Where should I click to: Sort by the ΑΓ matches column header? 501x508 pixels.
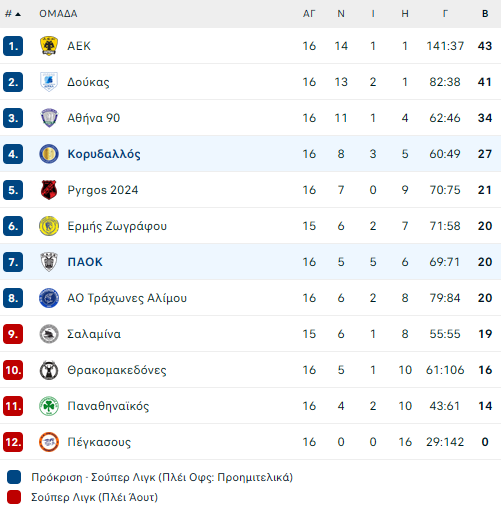[x=309, y=14]
